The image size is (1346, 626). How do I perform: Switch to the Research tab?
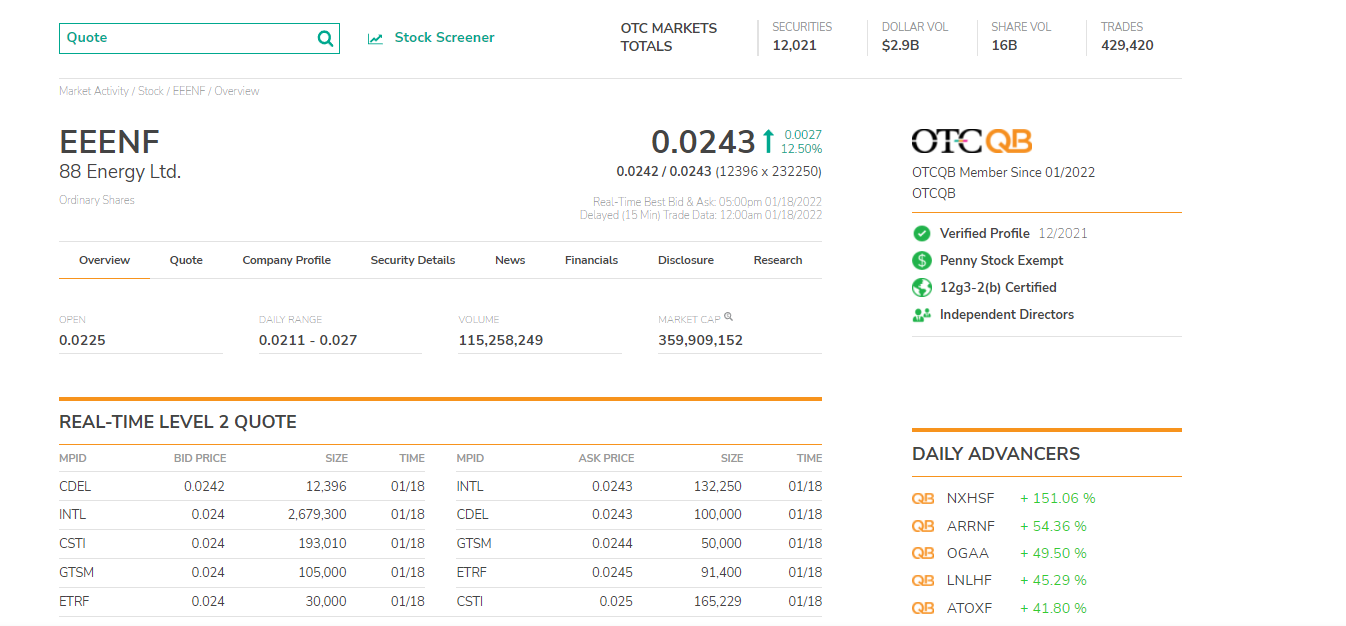pyautogui.click(x=778, y=260)
